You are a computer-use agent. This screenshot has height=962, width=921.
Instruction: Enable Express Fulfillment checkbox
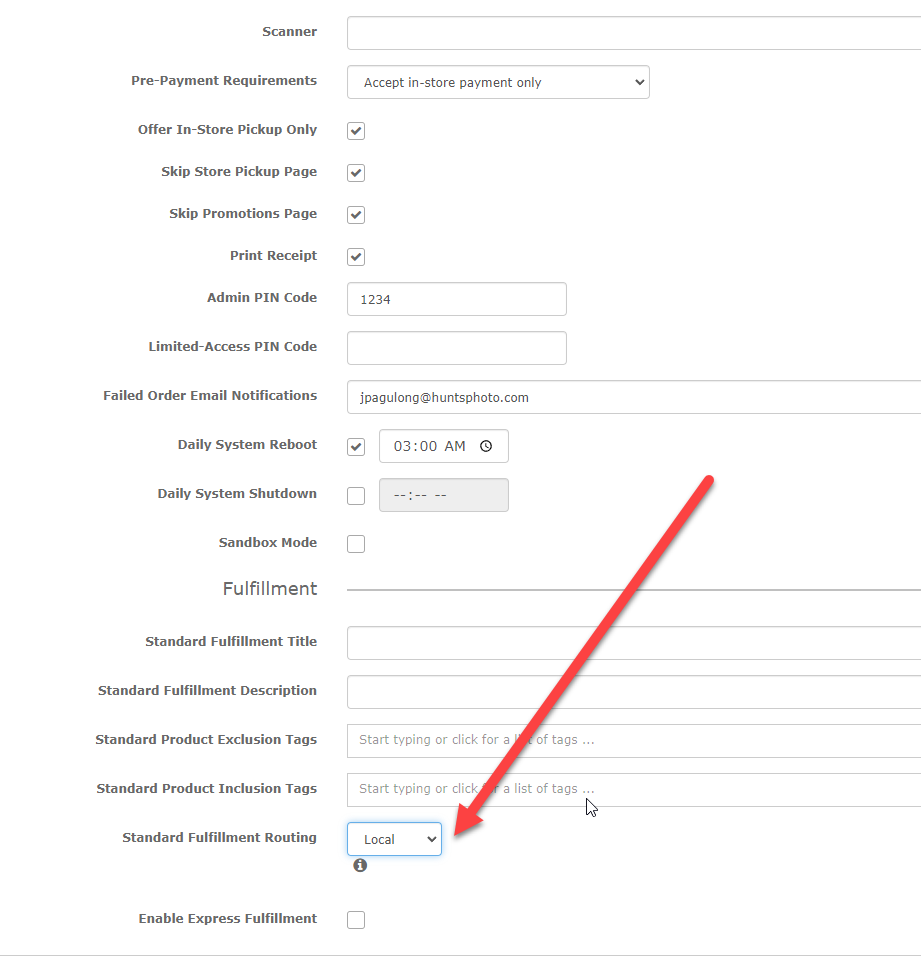tap(356, 920)
